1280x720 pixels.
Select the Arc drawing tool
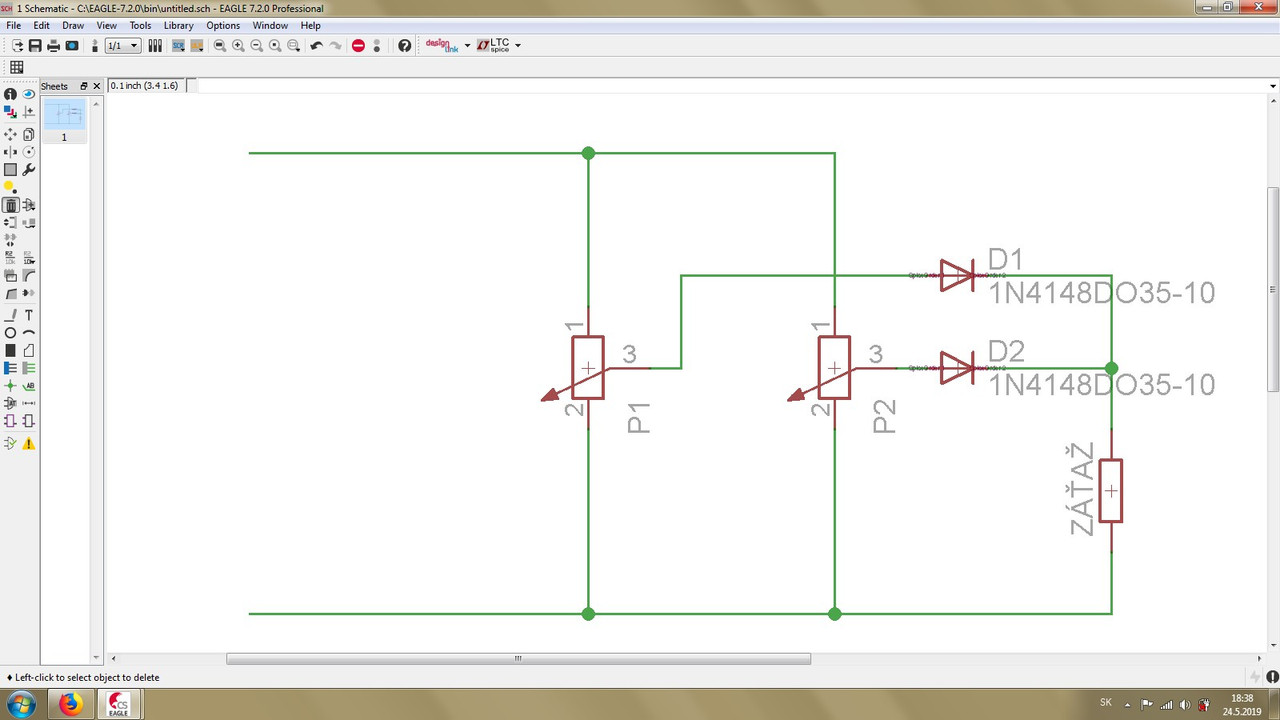click(x=29, y=333)
